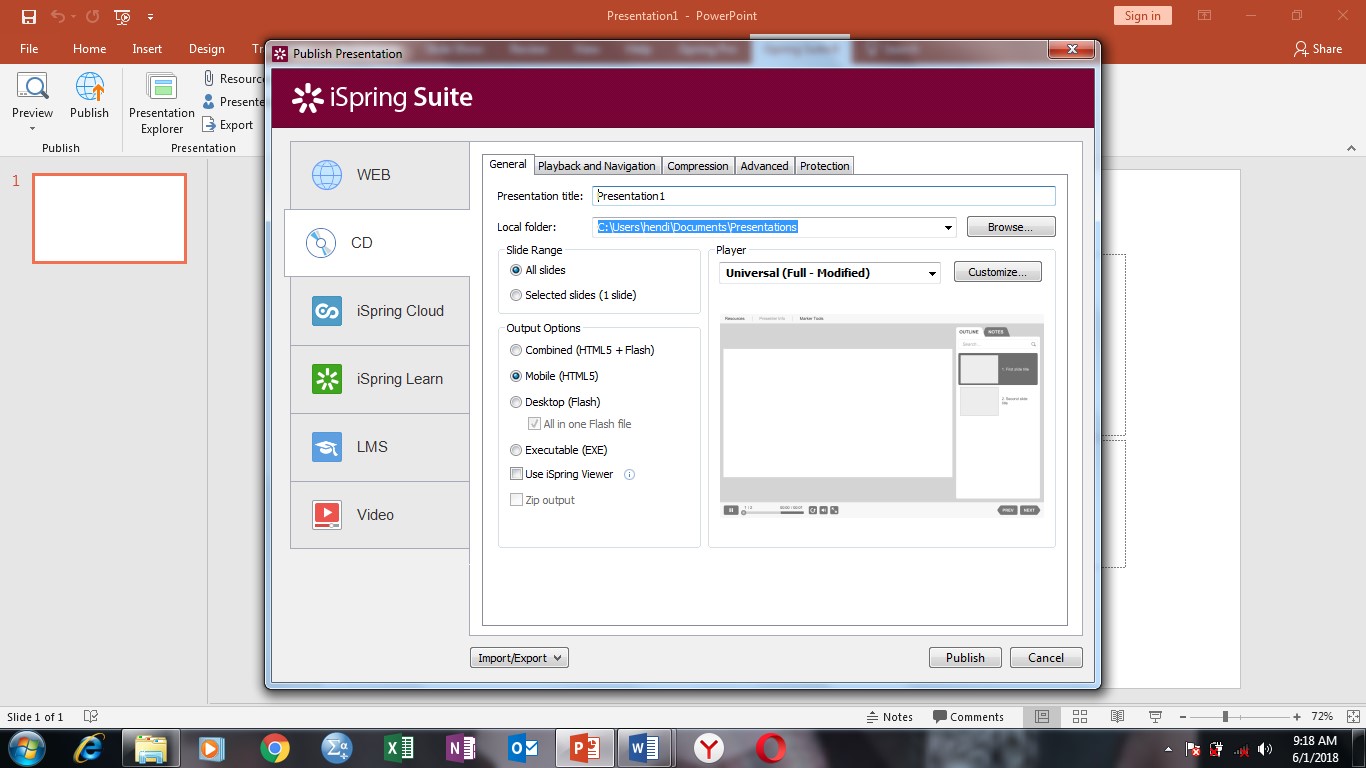Select the All slides radio button

(516, 270)
